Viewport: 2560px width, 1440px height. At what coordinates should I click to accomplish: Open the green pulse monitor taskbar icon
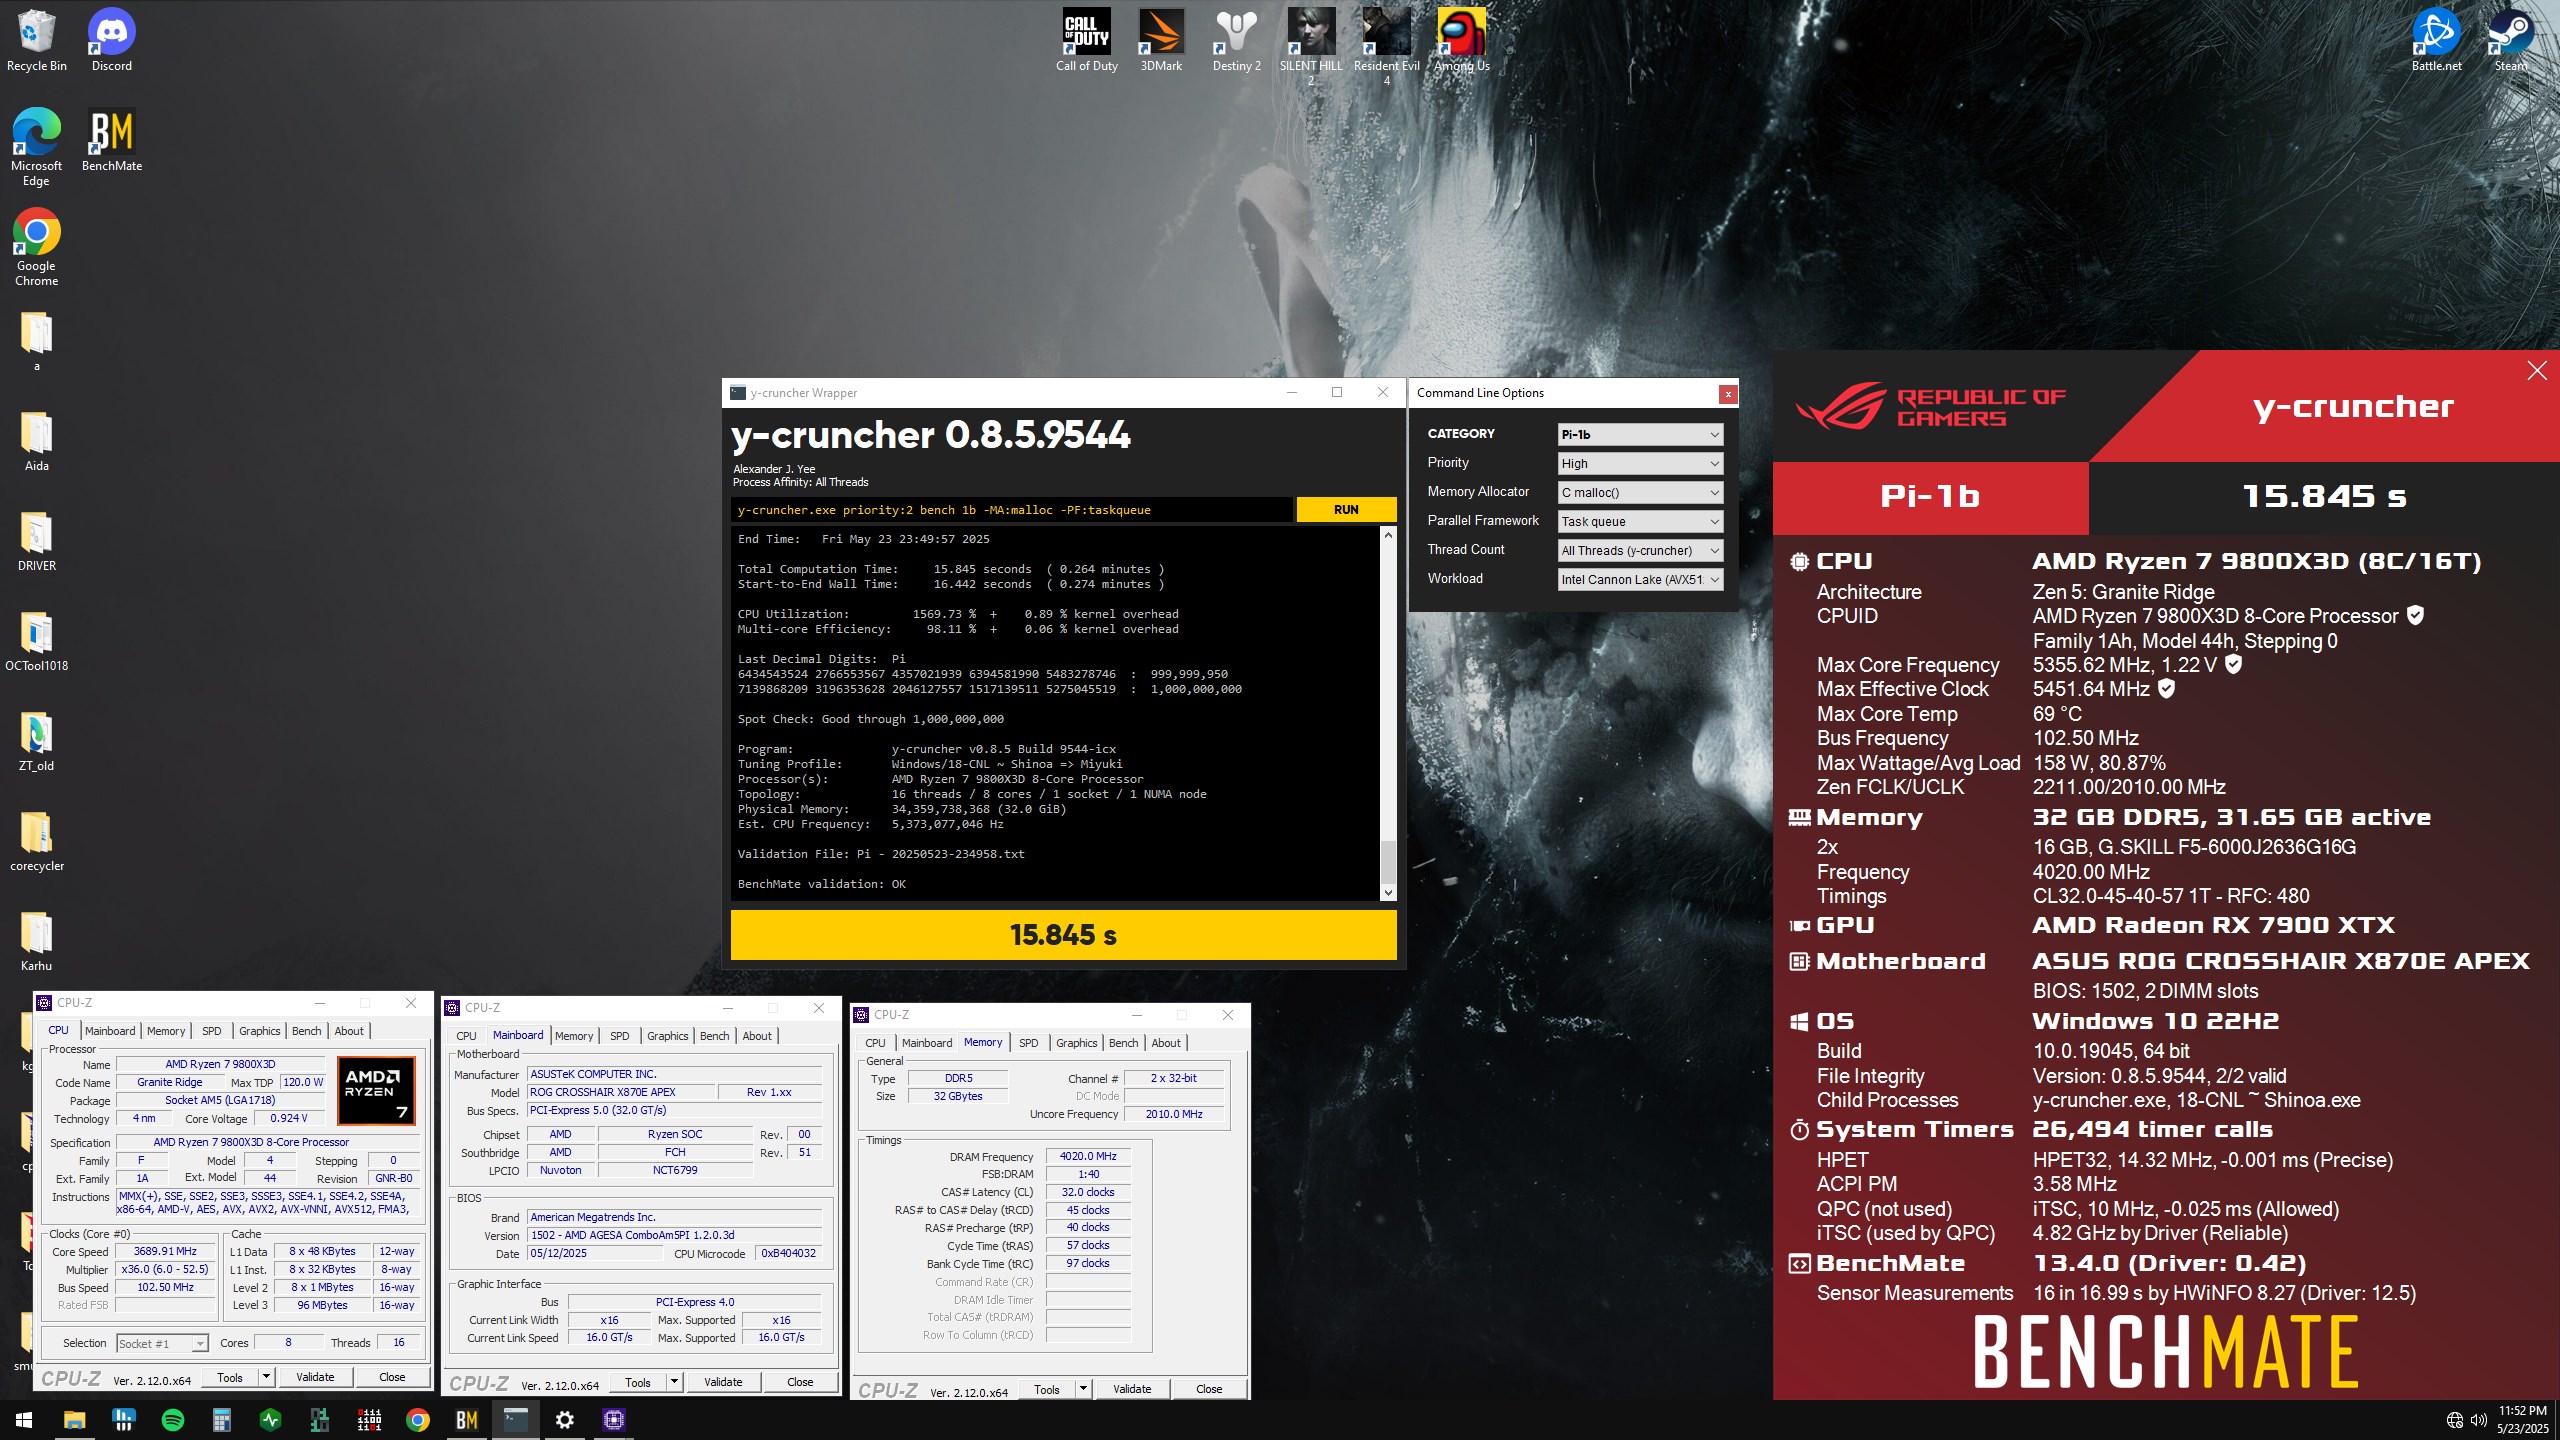coord(270,1419)
